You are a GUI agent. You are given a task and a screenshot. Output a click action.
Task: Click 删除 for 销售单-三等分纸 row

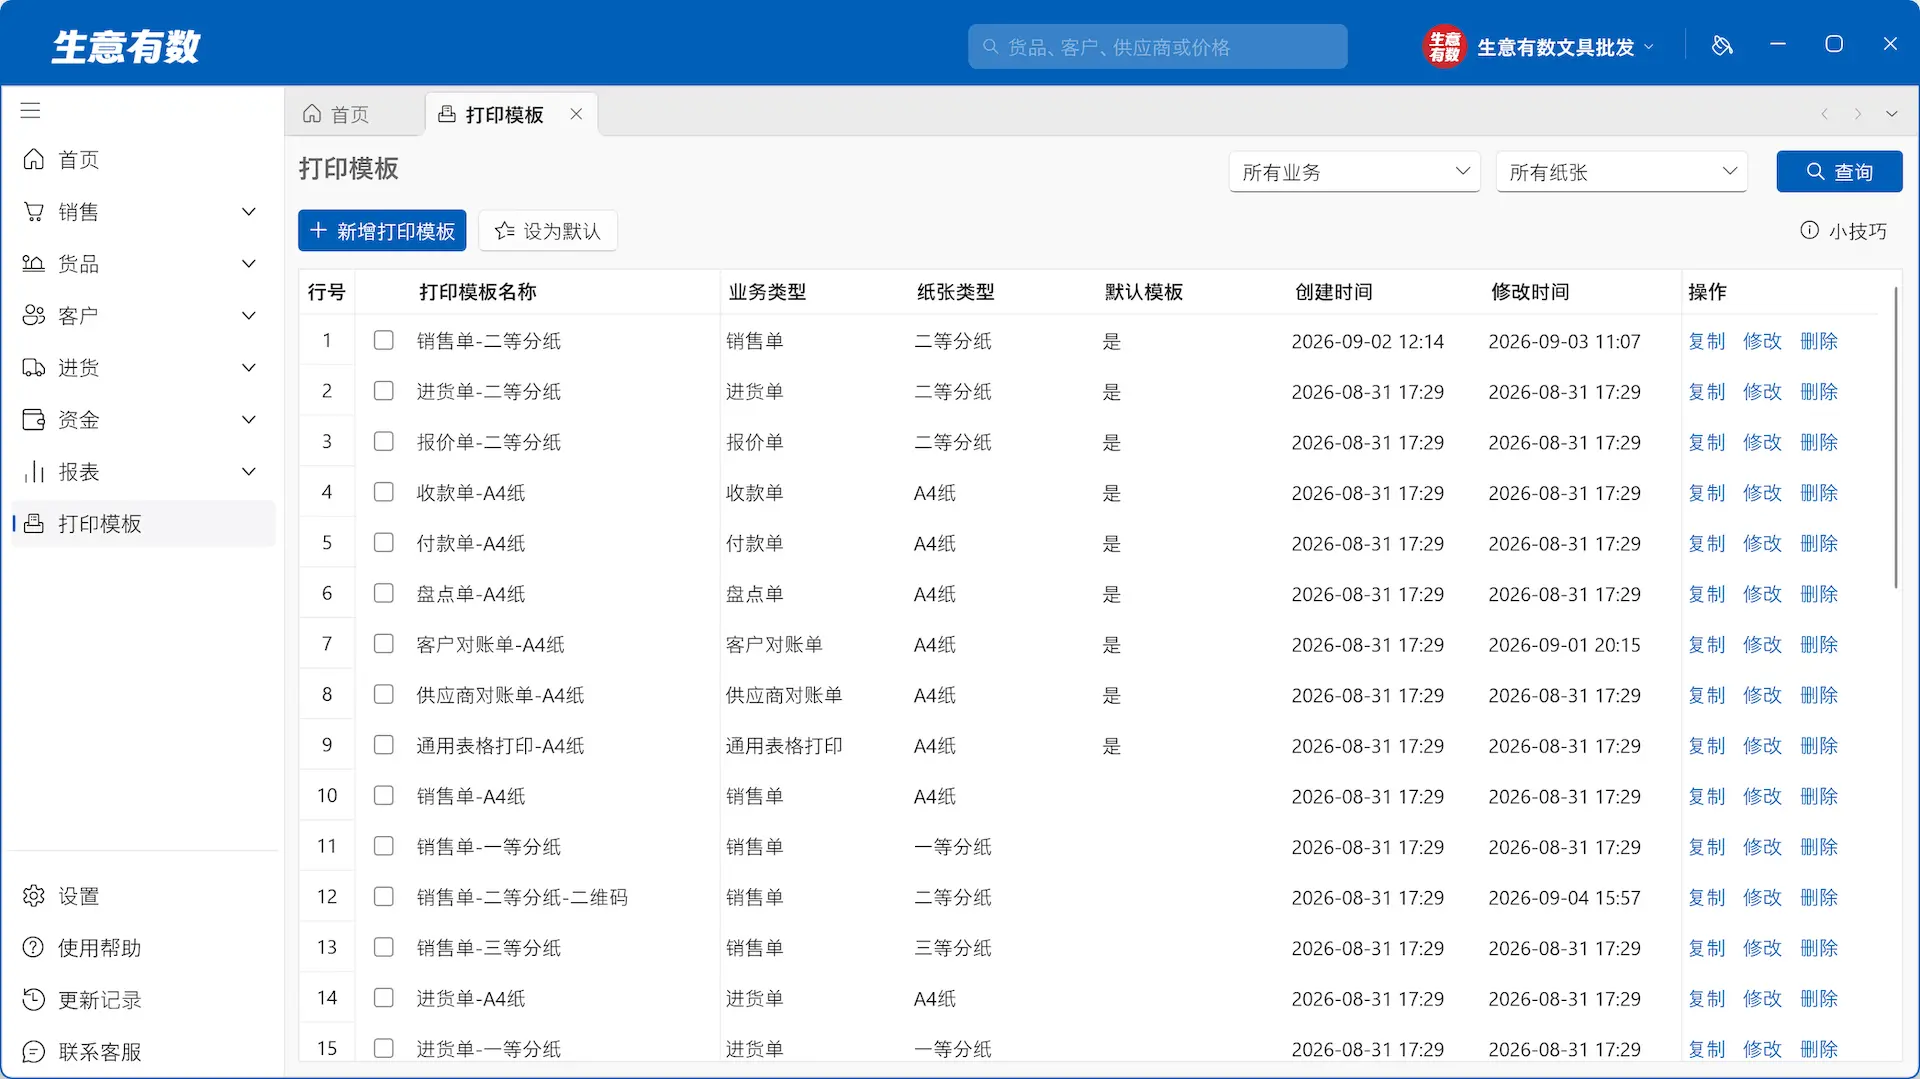[x=1819, y=948]
